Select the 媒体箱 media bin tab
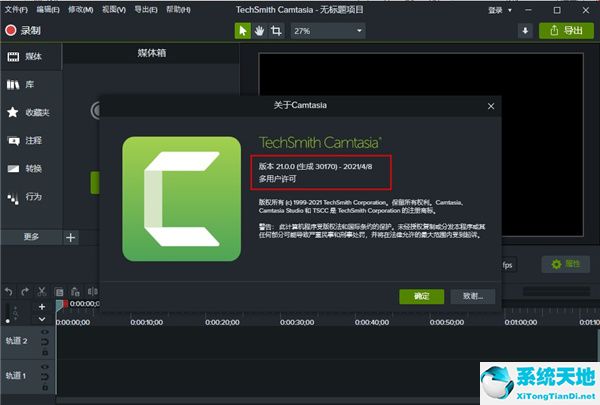The height and width of the screenshot is (405, 600). [152, 53]
